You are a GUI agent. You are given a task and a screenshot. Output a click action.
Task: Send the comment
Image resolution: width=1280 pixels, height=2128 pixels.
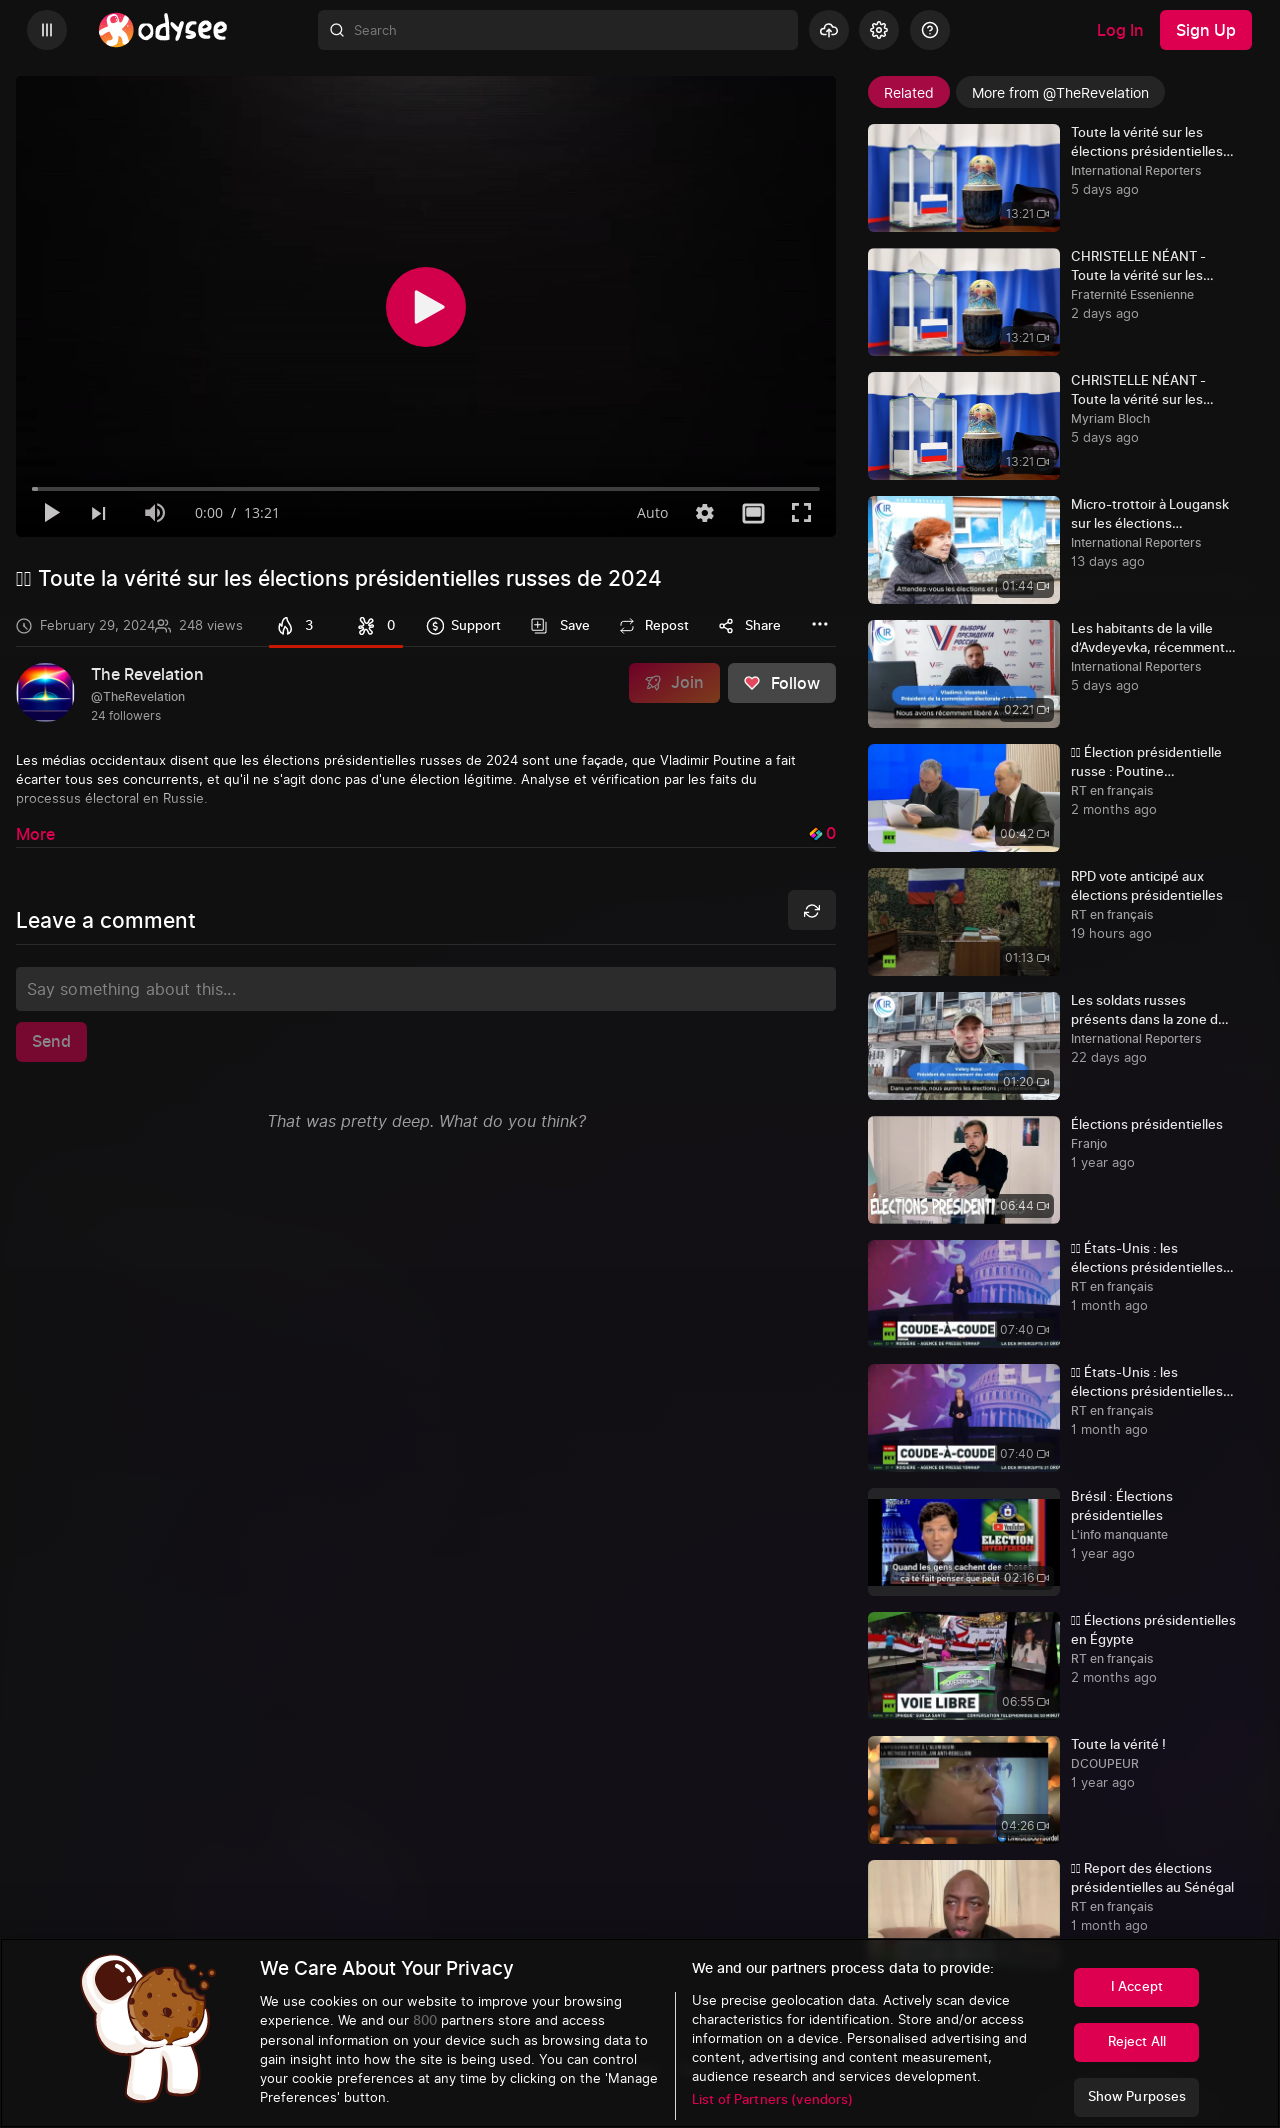coord(51,1042)
